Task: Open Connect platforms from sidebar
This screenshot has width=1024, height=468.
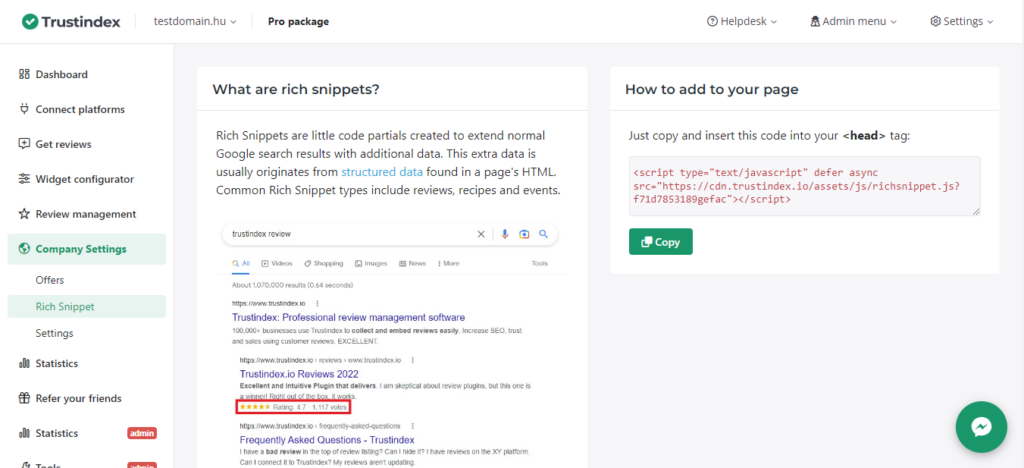Action: pyautogui.click(x=79, y=109)
